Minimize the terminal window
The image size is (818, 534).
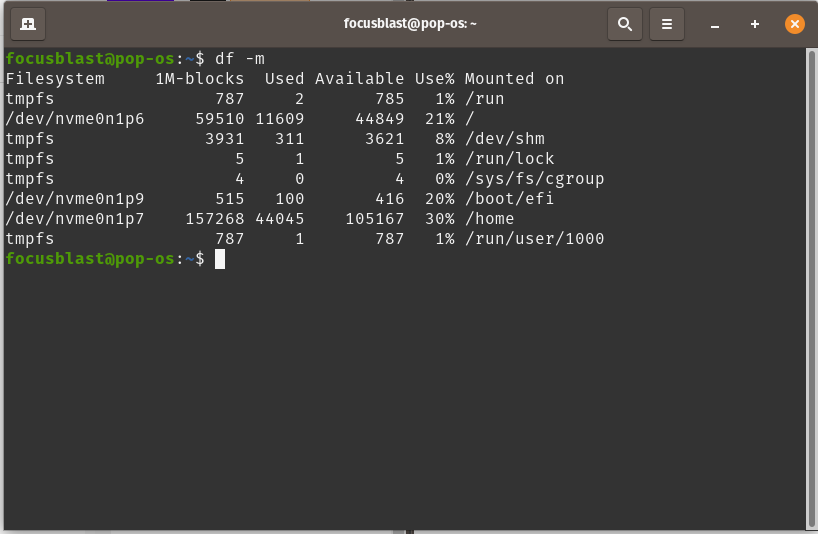[x=715, y=23]
